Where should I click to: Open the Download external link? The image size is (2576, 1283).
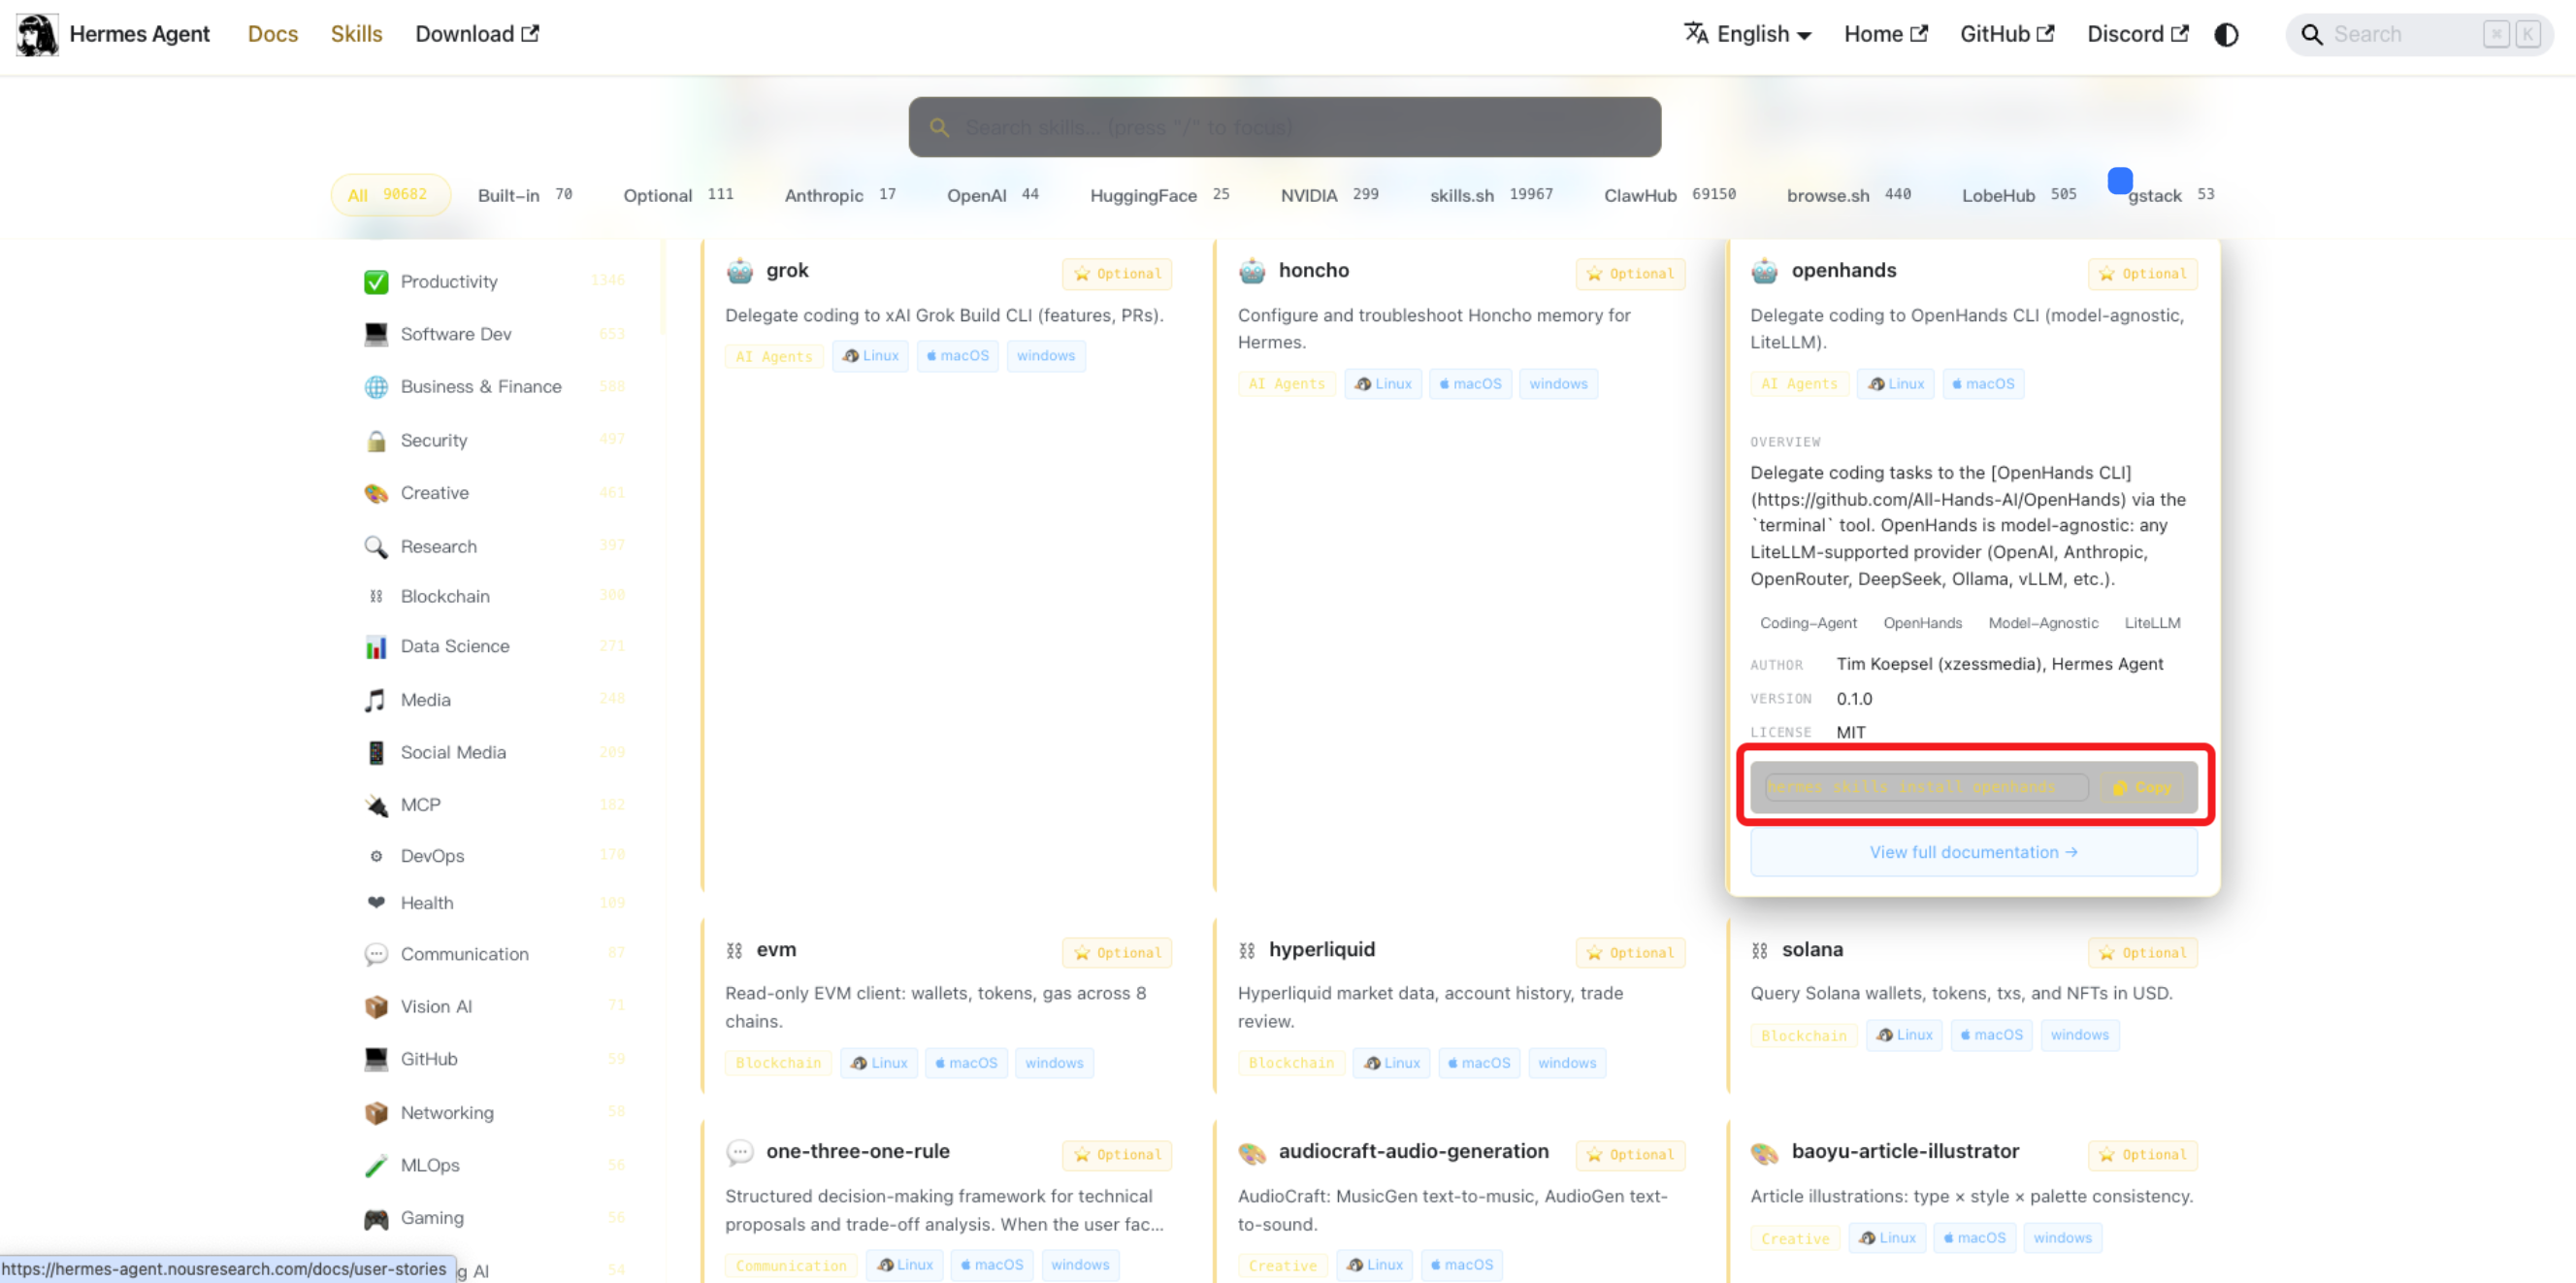[477, 34]
